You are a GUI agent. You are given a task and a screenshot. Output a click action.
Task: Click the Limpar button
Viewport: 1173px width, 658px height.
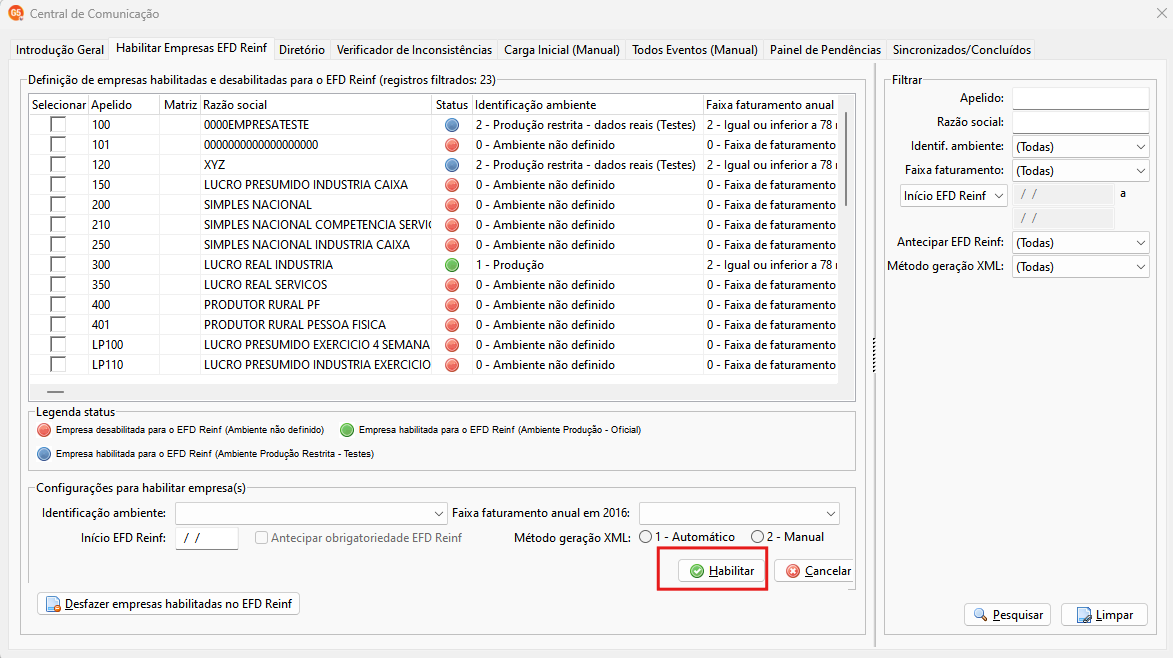1104,615
